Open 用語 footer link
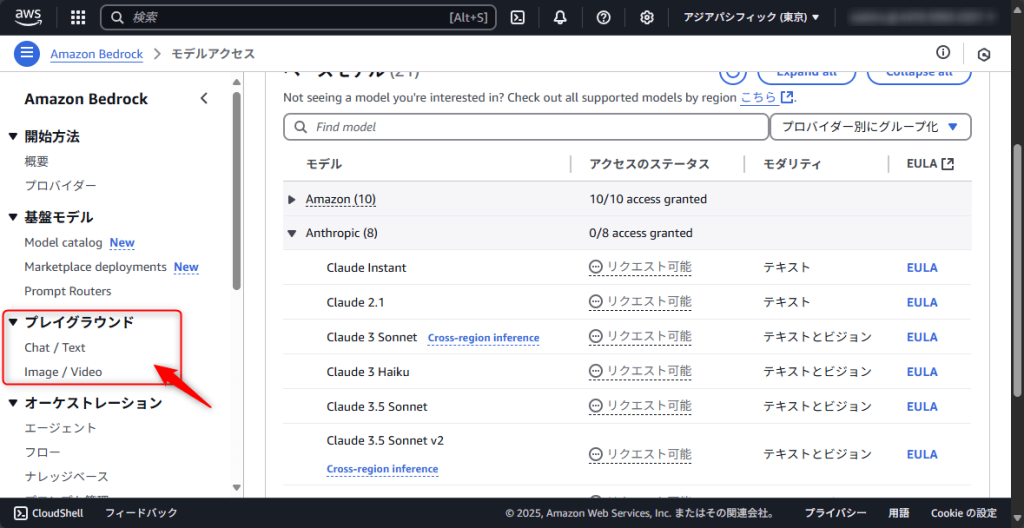Viewport: 1024px width, 528px height. (x=899, y=513)
